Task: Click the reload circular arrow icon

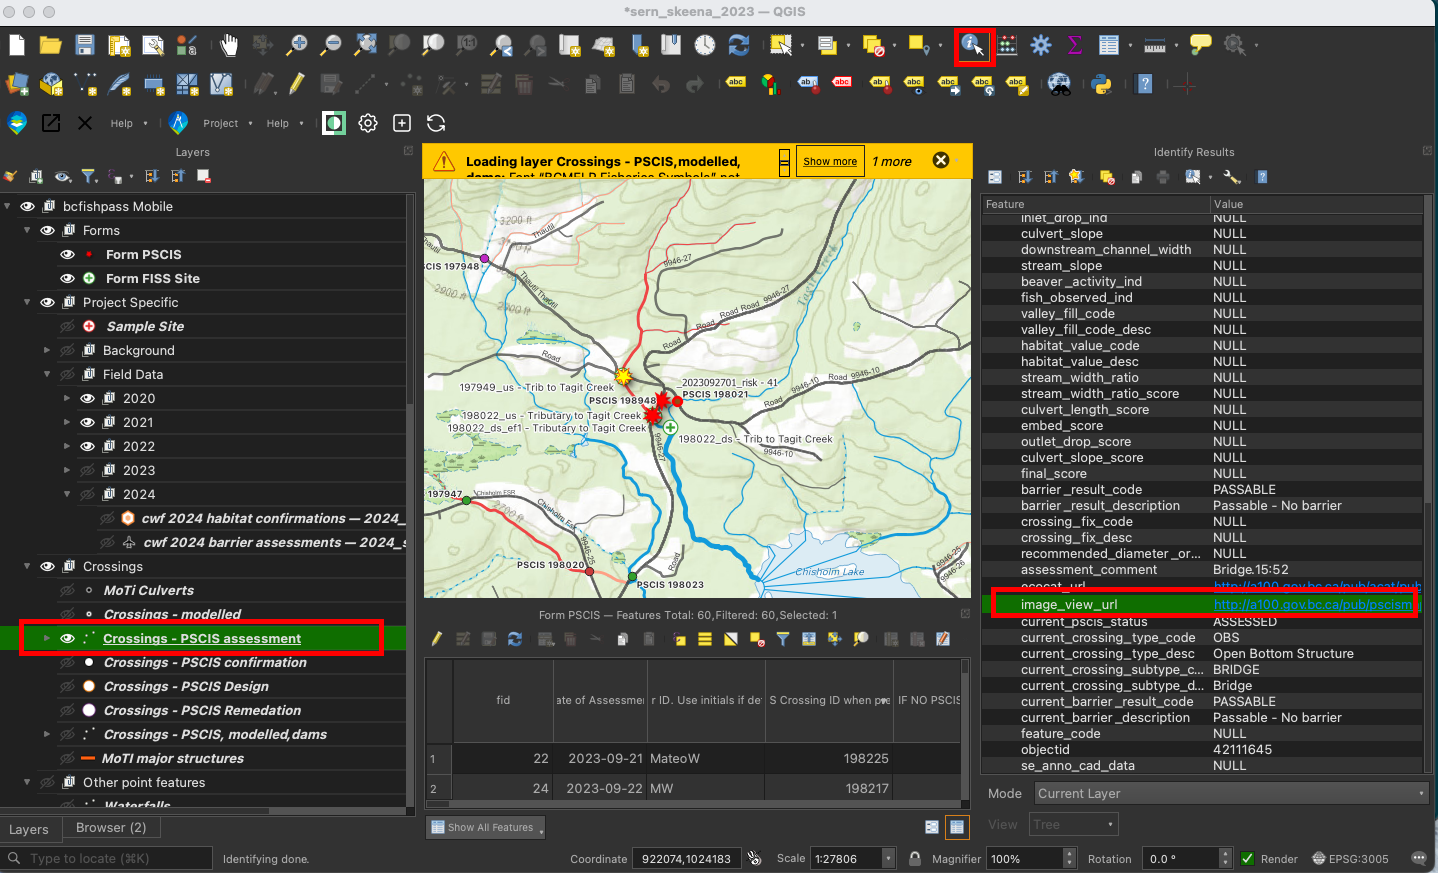Action: point(436,123)
